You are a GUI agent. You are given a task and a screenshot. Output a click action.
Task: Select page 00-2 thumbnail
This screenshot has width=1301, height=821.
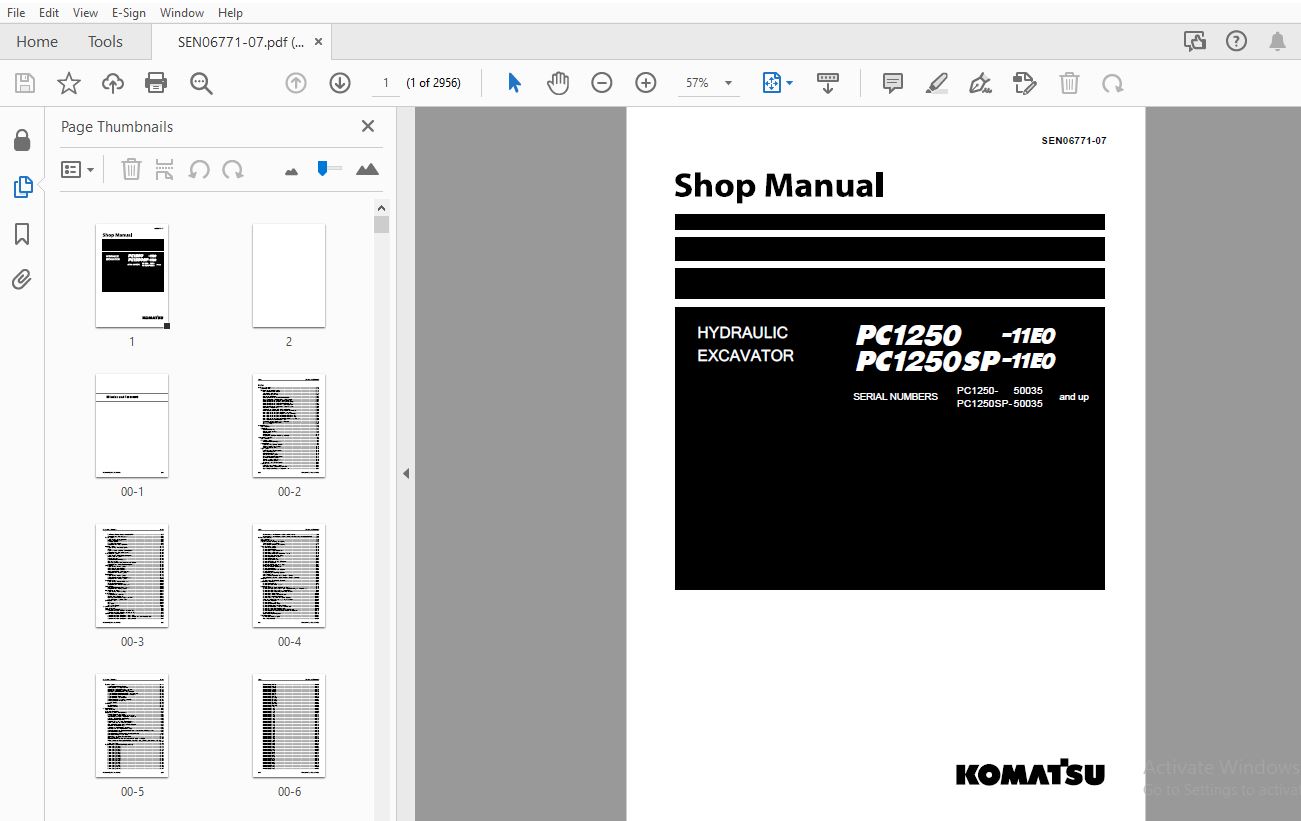[x=289, y=426]
